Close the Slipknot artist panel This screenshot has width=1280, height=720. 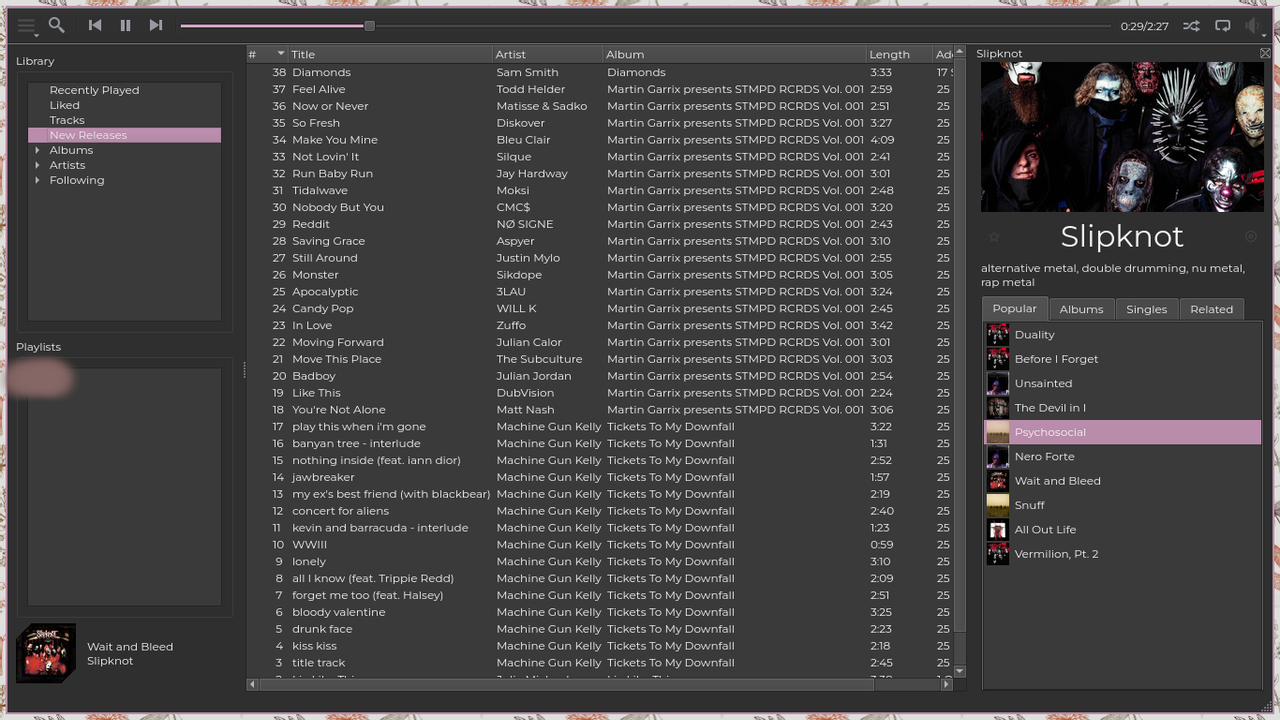coord(1265,53)
